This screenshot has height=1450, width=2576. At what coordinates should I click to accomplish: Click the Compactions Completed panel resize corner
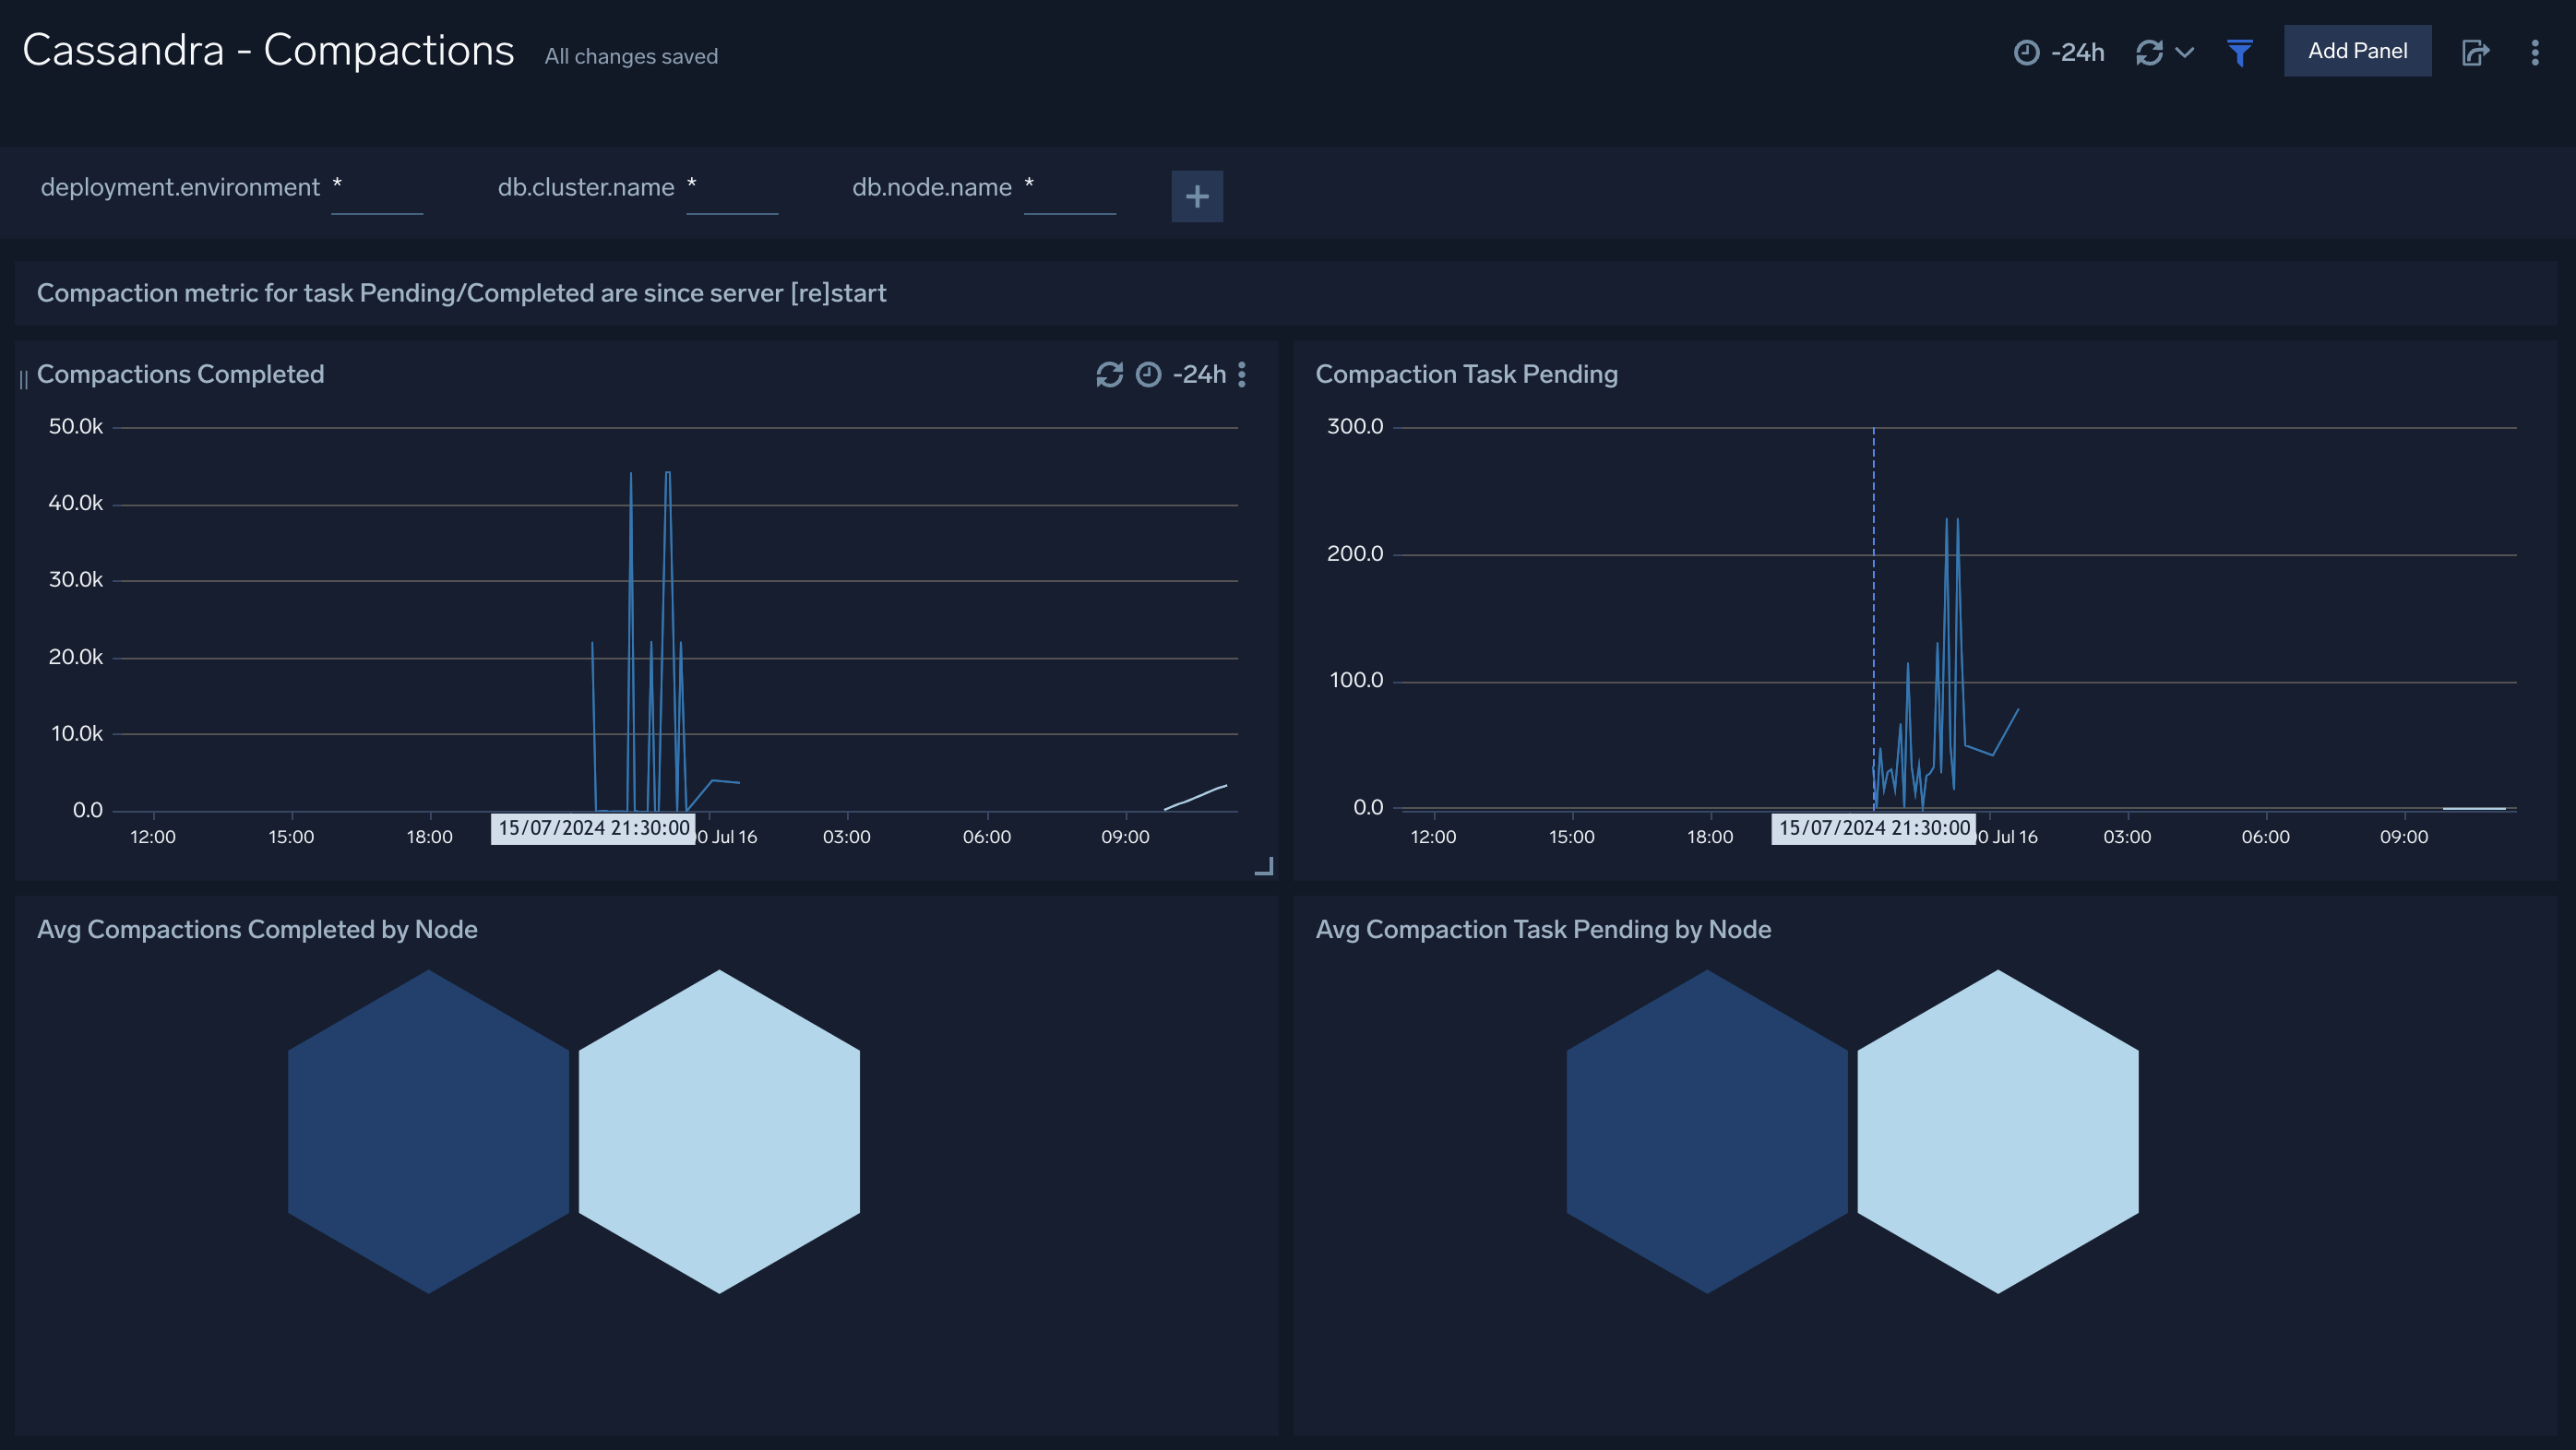coord(1264,866)
